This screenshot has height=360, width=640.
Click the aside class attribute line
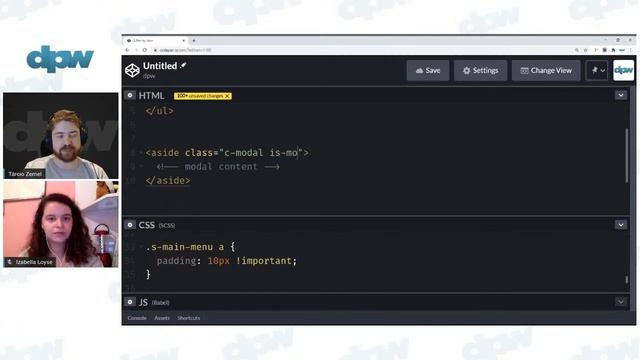227,153
